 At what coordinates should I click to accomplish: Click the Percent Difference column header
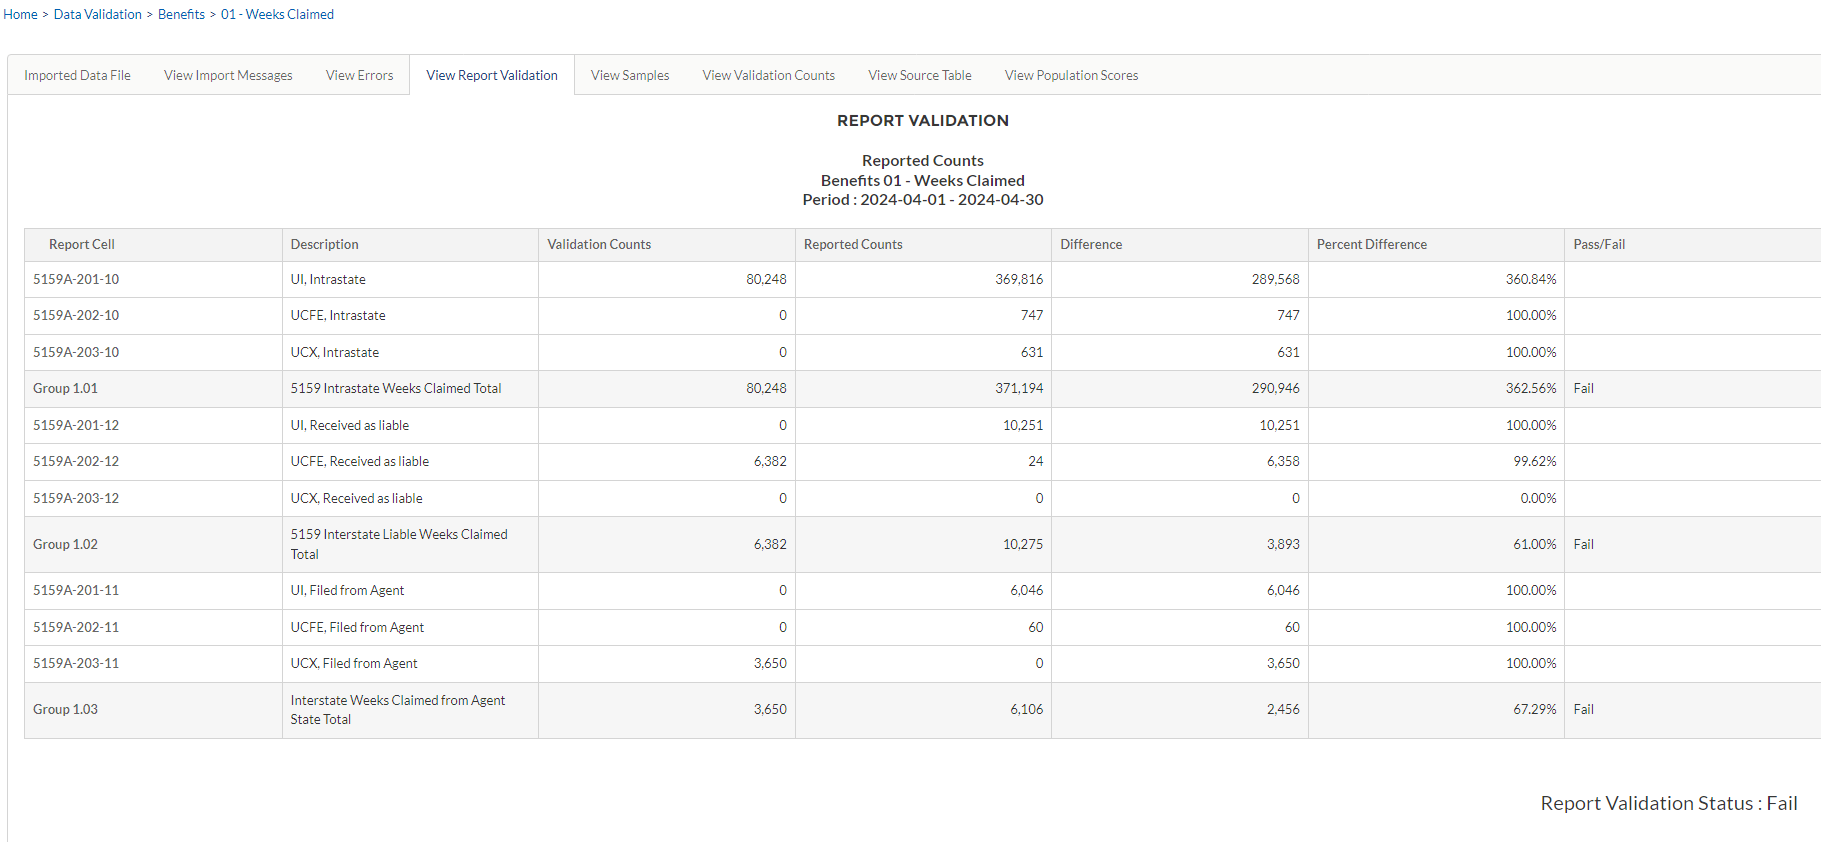1371,244
